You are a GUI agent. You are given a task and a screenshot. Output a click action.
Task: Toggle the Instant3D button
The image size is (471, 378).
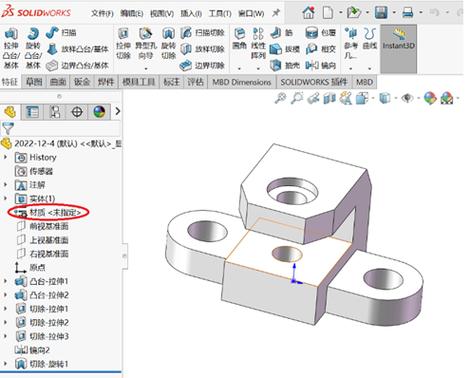[399, 49]
